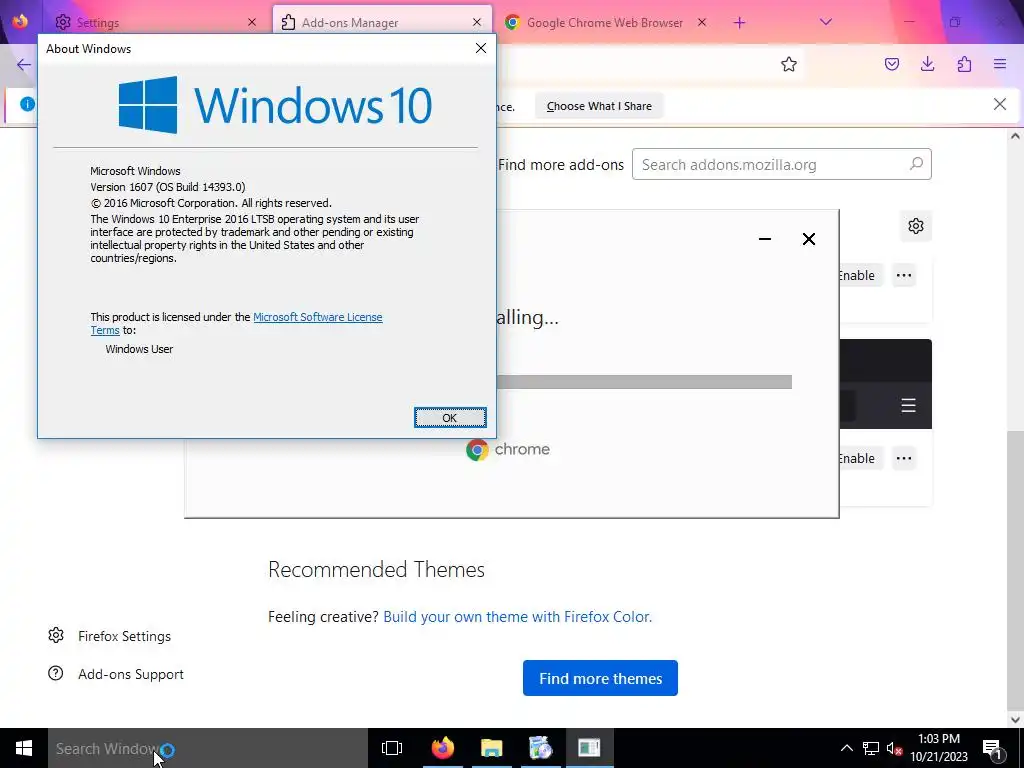Open the list all tabs dropdown
The image size is (1024, 768).
click(825, 22)
